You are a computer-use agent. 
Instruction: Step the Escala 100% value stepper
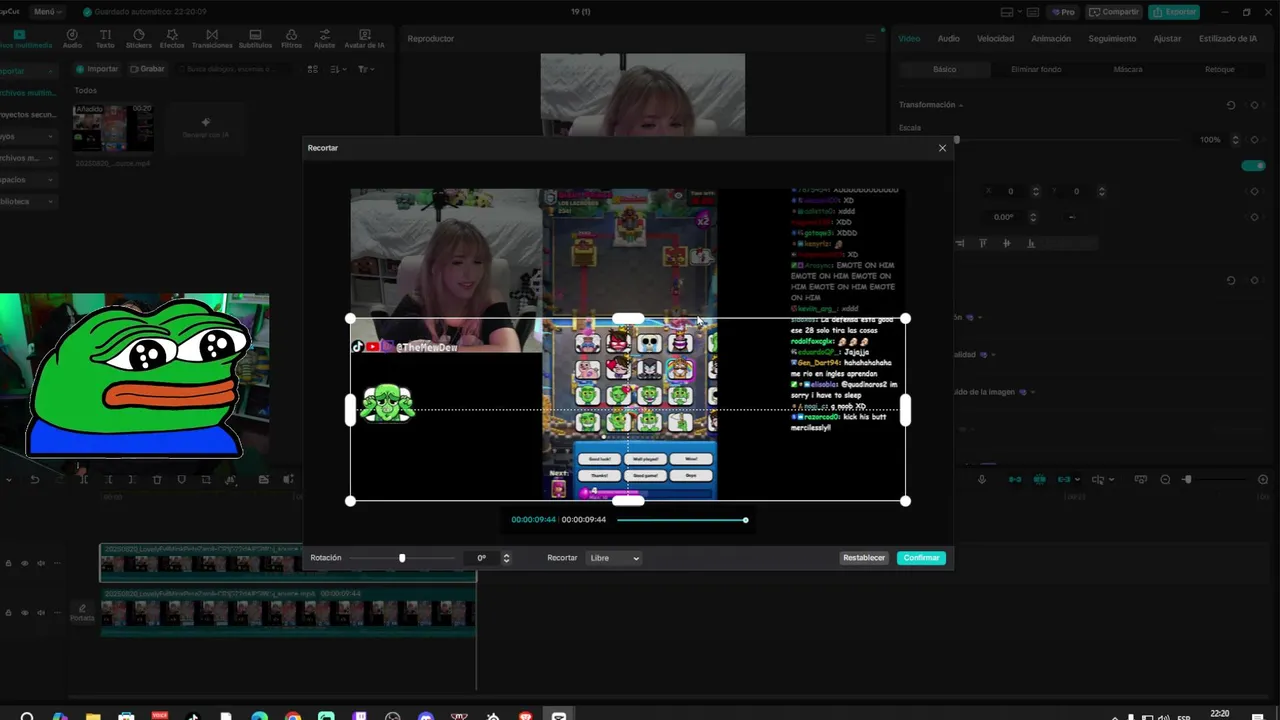[1235, 140]
